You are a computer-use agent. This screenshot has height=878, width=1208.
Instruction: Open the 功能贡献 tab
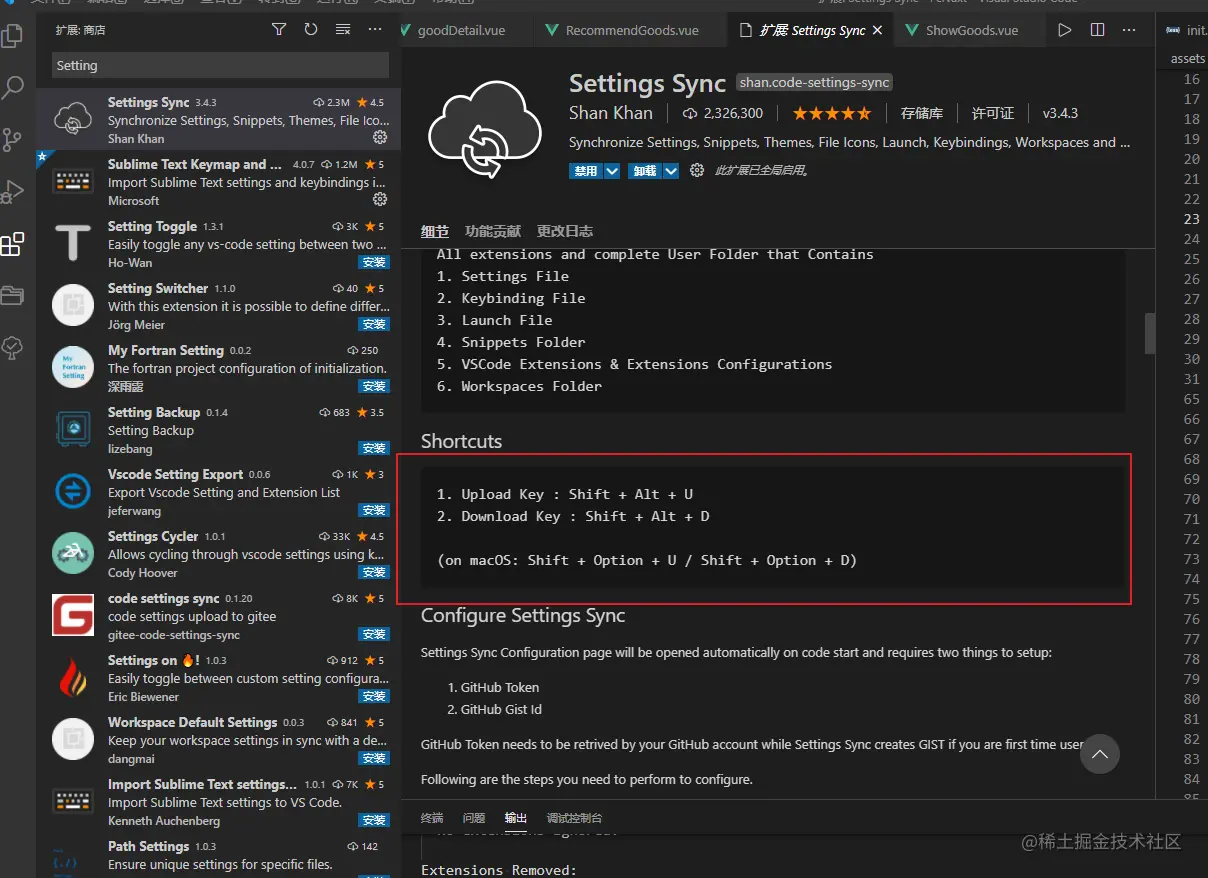pyautogui.click(x=493, y=231)
